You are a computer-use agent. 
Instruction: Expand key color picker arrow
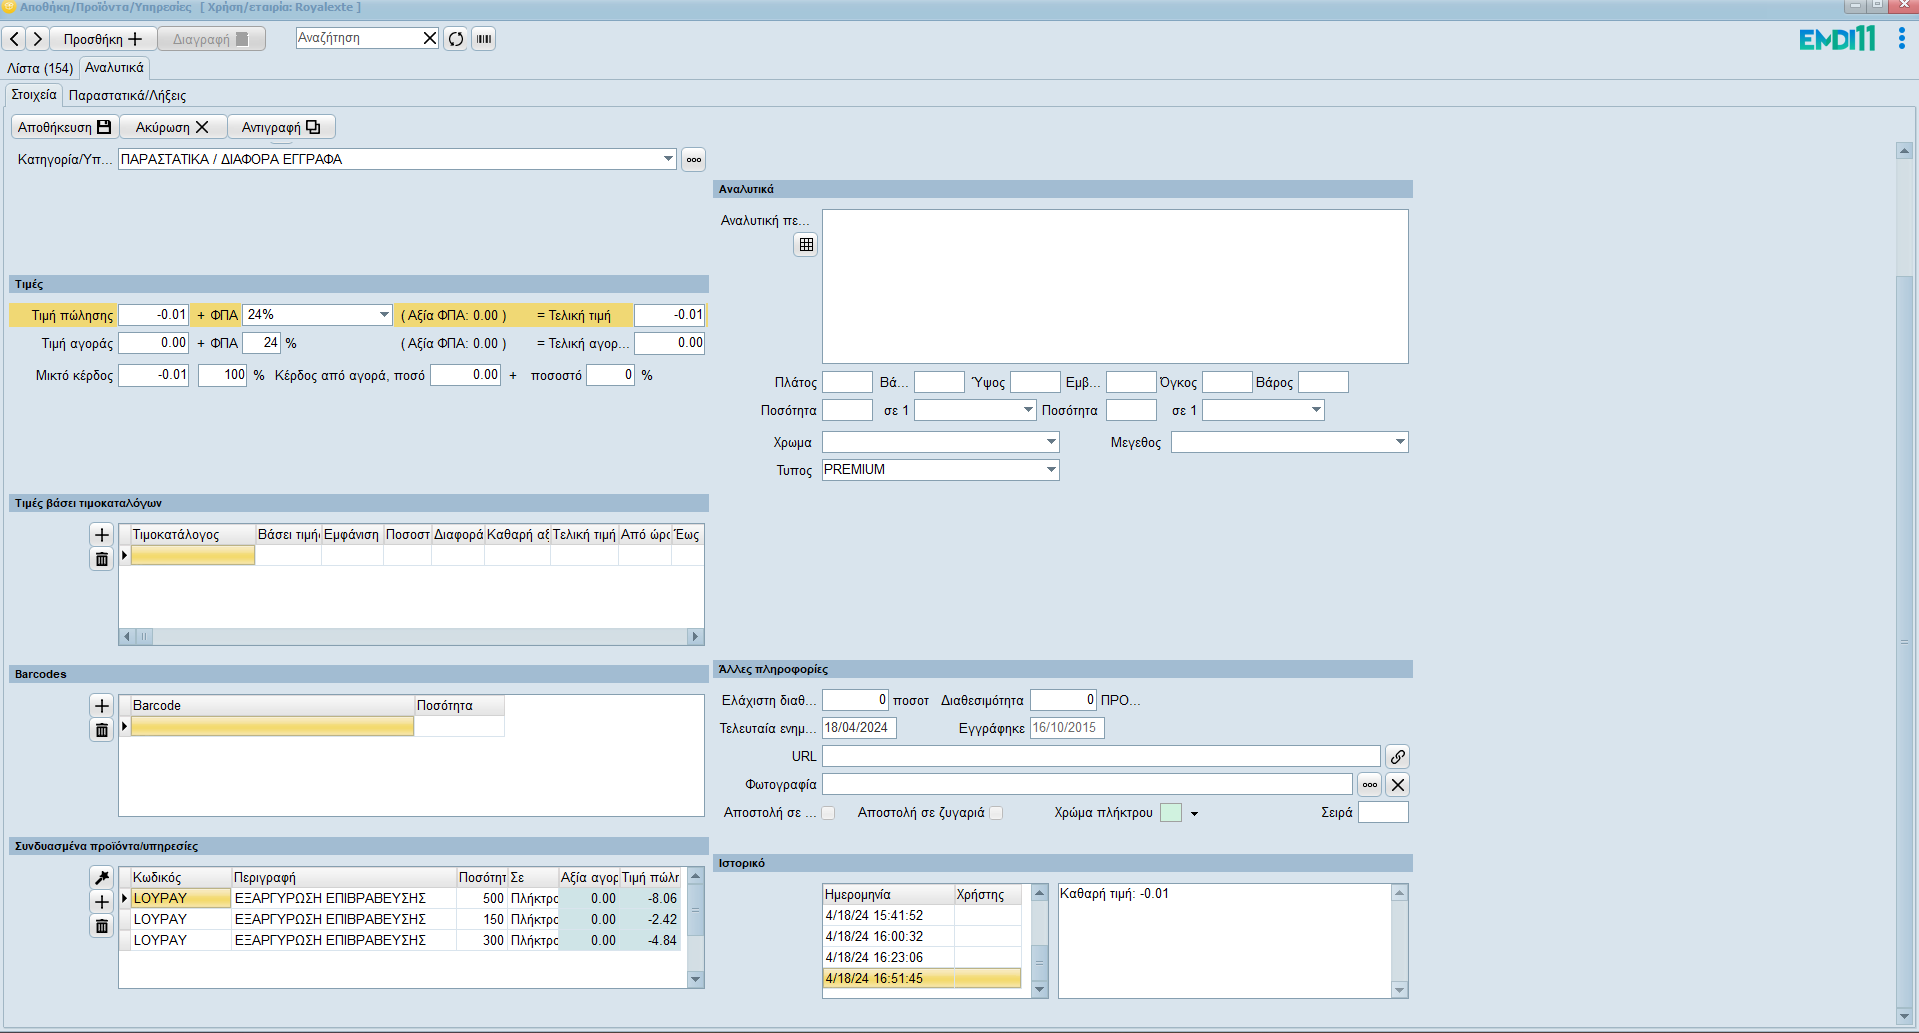(x=1194, y=814)
